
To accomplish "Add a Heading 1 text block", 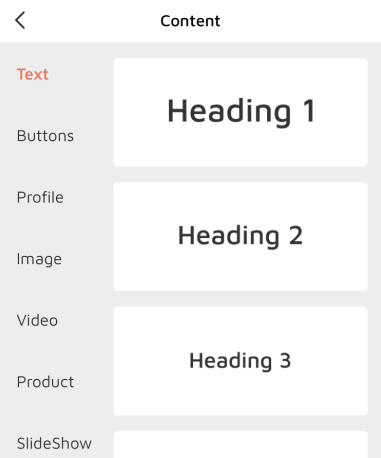I will tap(240, 112).
